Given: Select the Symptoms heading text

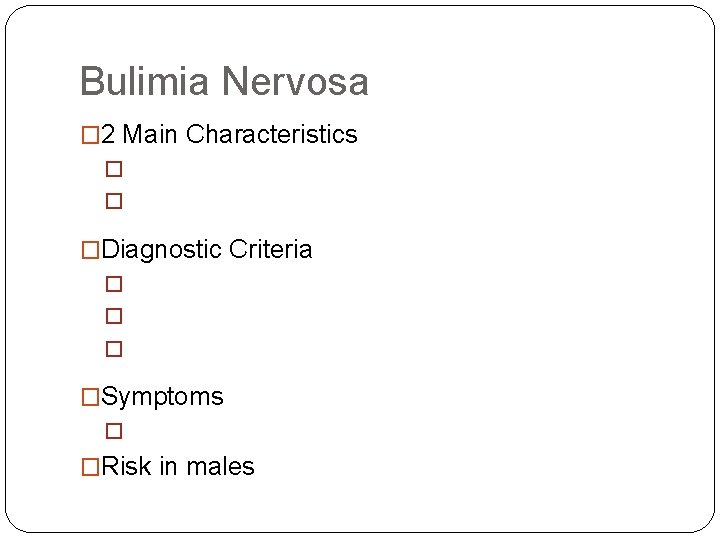Looking at the screenshot, I should coord(162,397).
